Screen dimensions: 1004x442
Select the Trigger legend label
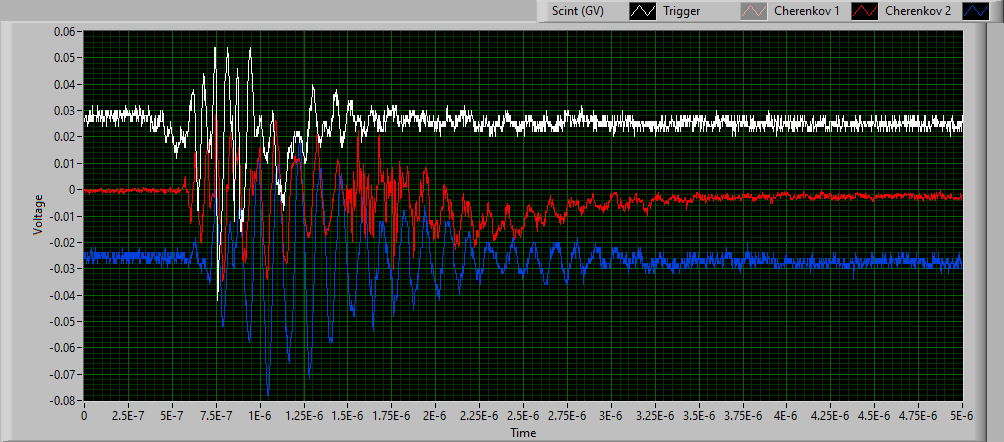pos(682,12)
